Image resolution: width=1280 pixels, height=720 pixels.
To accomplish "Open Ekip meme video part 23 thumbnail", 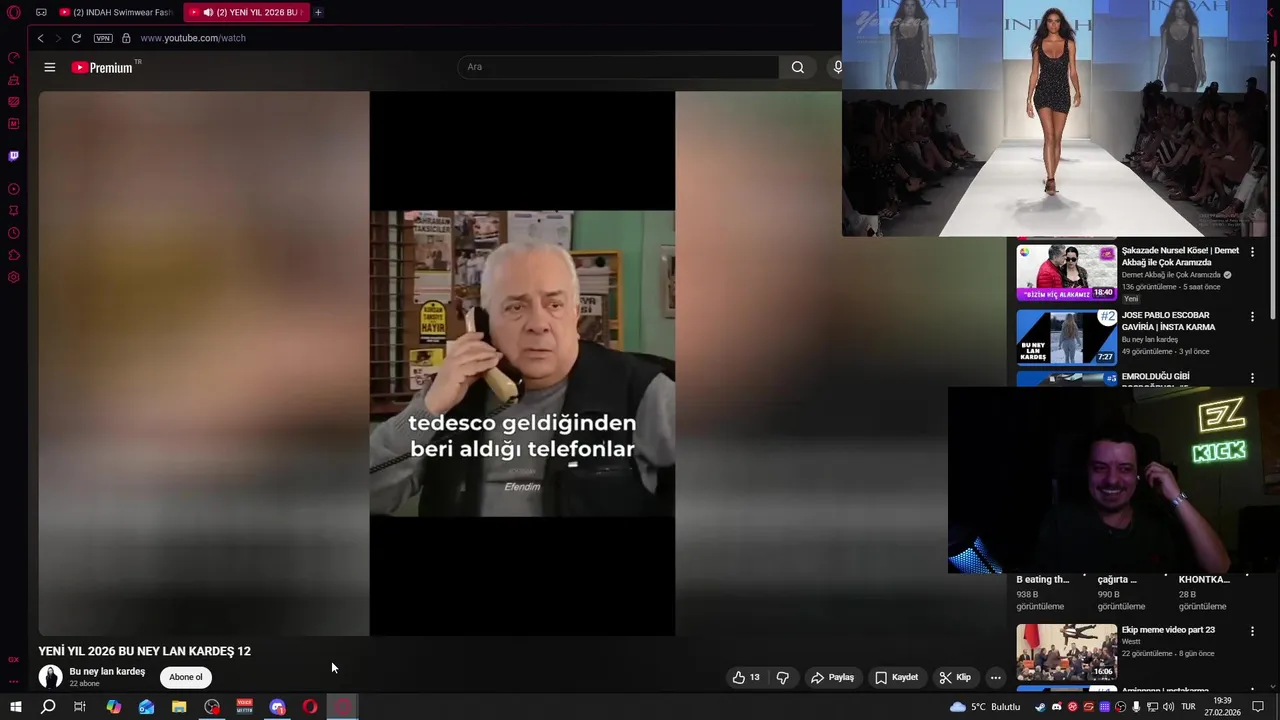I will tap(1066, 652).
